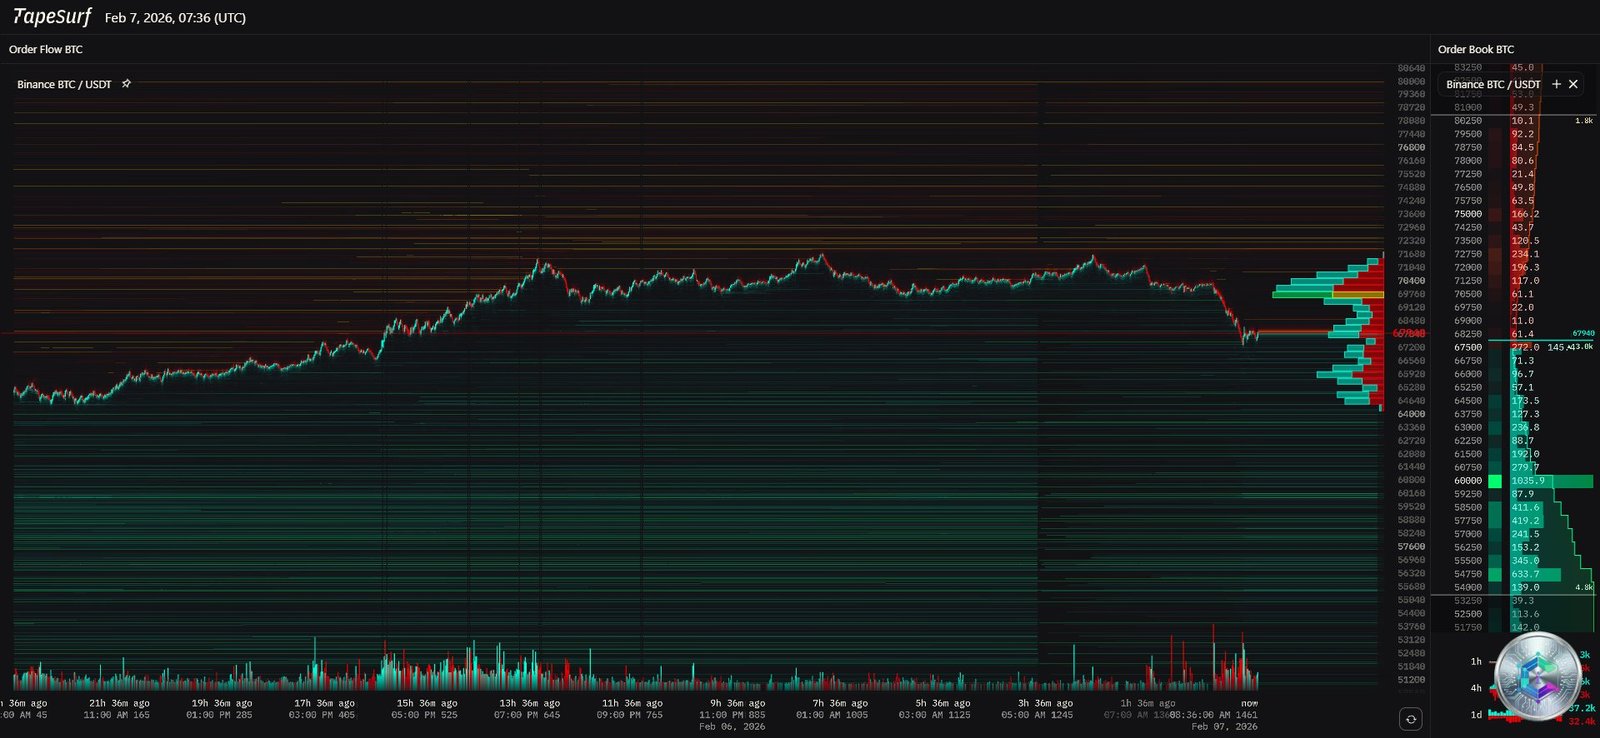Click the 13h 36m ago time label
The image size is (1600, 738).
point(530,703)
